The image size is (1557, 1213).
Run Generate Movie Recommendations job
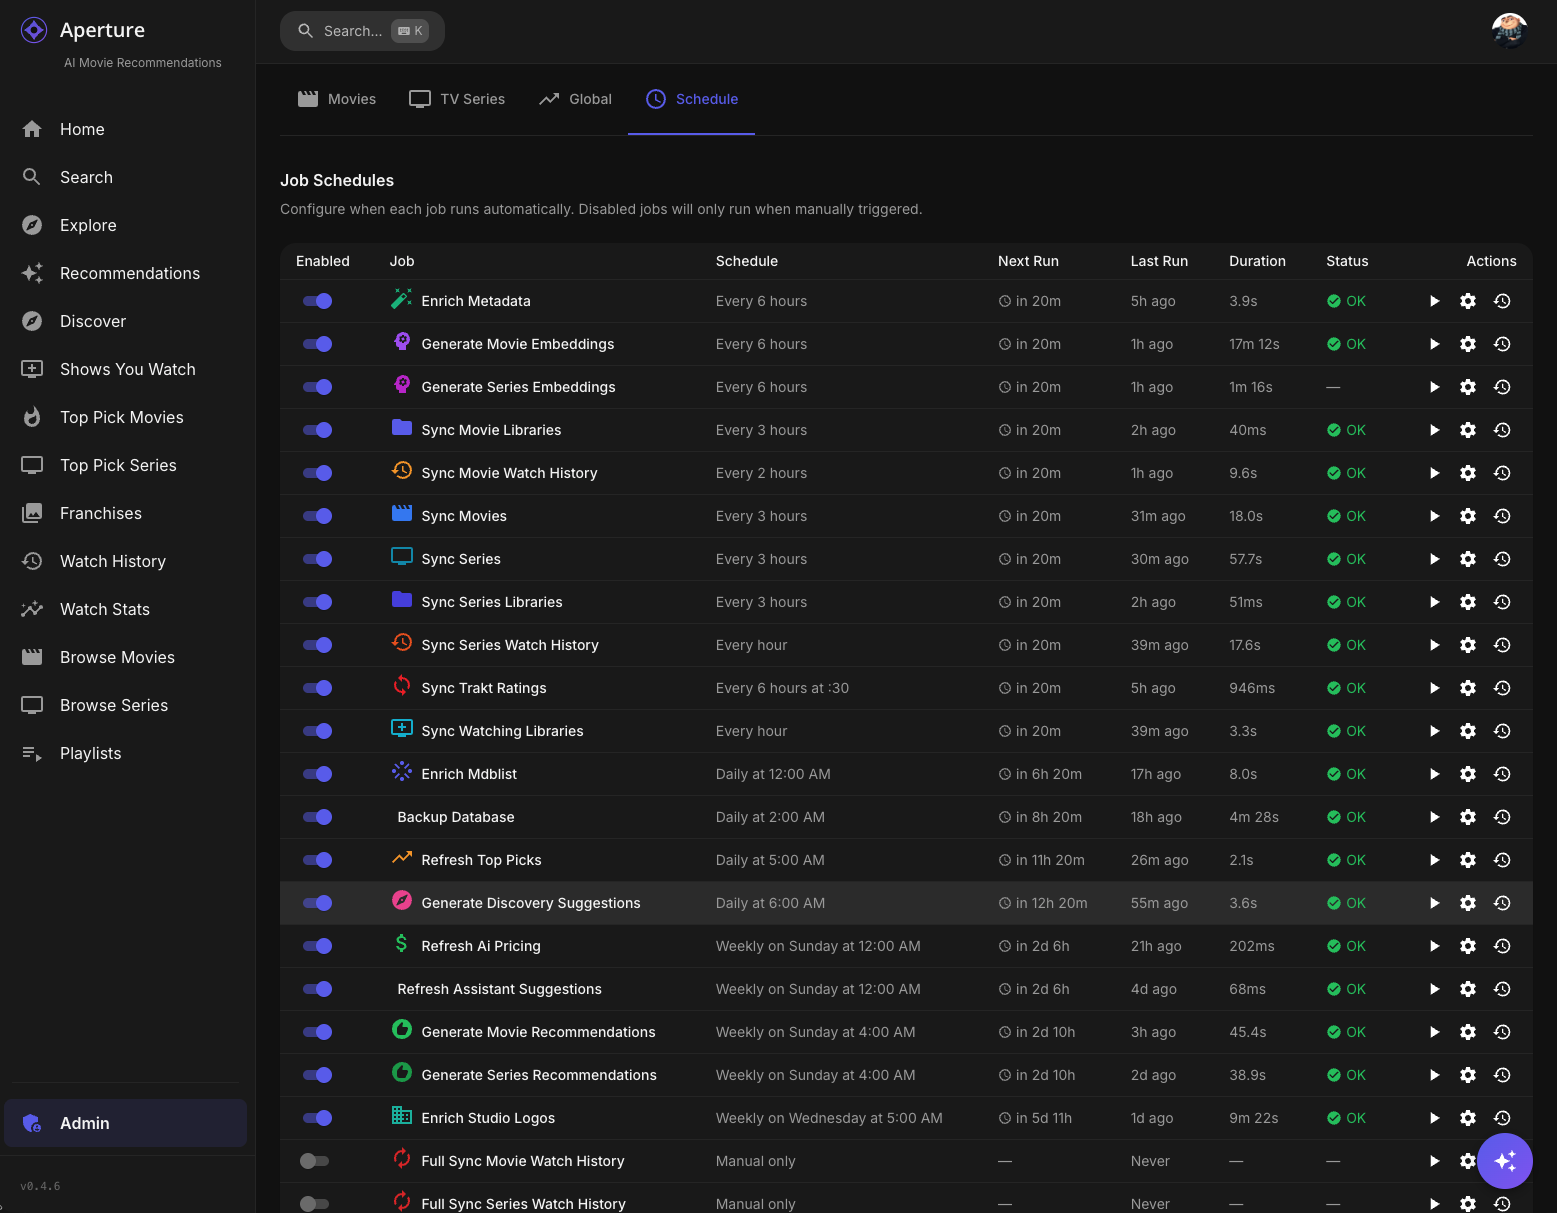(1434, 1032)
